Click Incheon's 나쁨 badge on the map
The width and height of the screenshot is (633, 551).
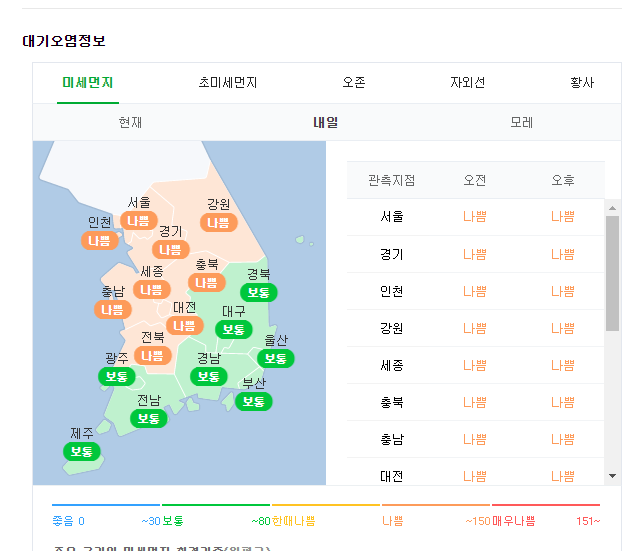click(100, 240)
